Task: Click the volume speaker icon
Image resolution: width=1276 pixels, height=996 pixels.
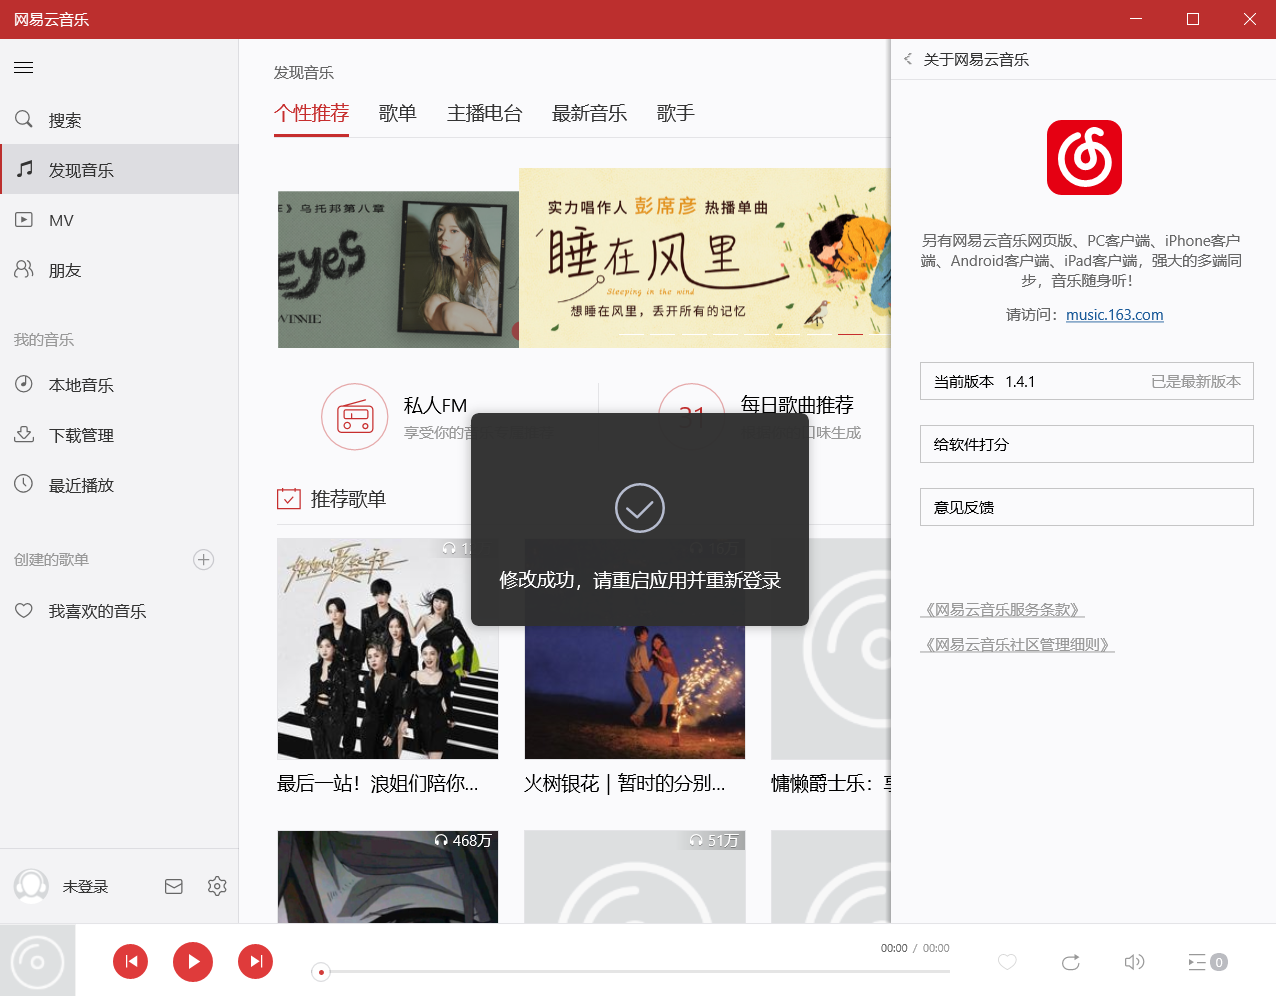Action: click(x=1134, y=962)
